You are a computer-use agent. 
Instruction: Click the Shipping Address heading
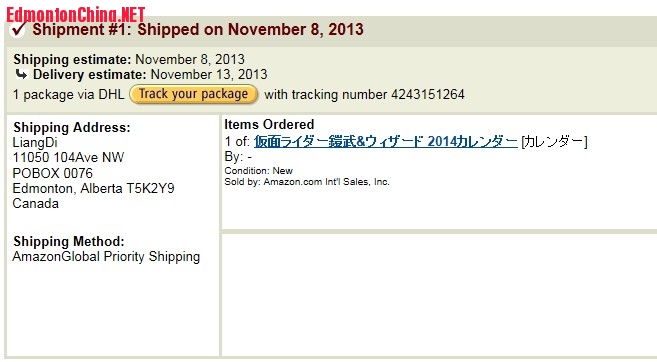[72, 127]
